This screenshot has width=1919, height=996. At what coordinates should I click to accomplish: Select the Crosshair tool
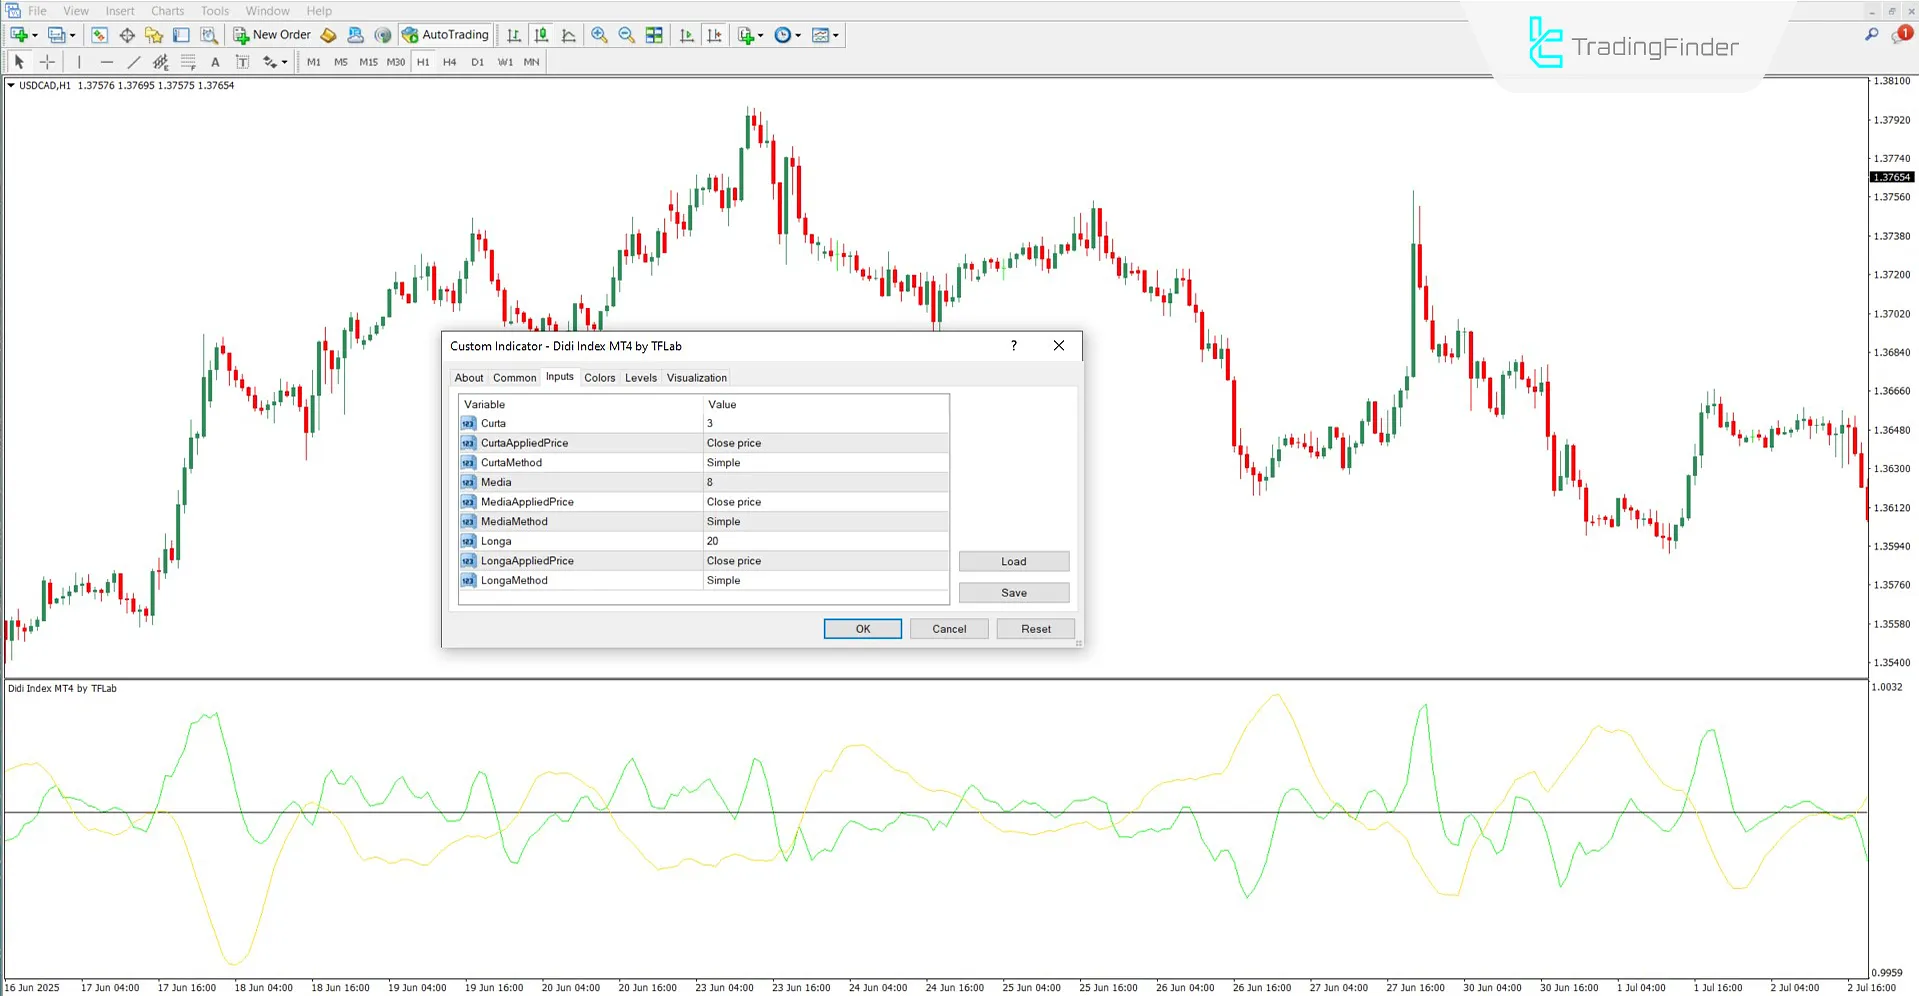point(47,61)
